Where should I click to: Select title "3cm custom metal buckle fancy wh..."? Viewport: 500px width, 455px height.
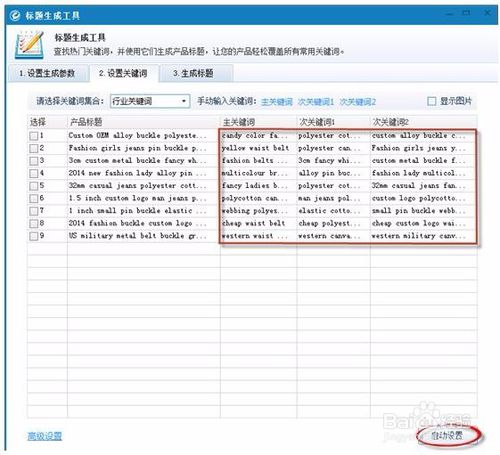tap(137, 161)
